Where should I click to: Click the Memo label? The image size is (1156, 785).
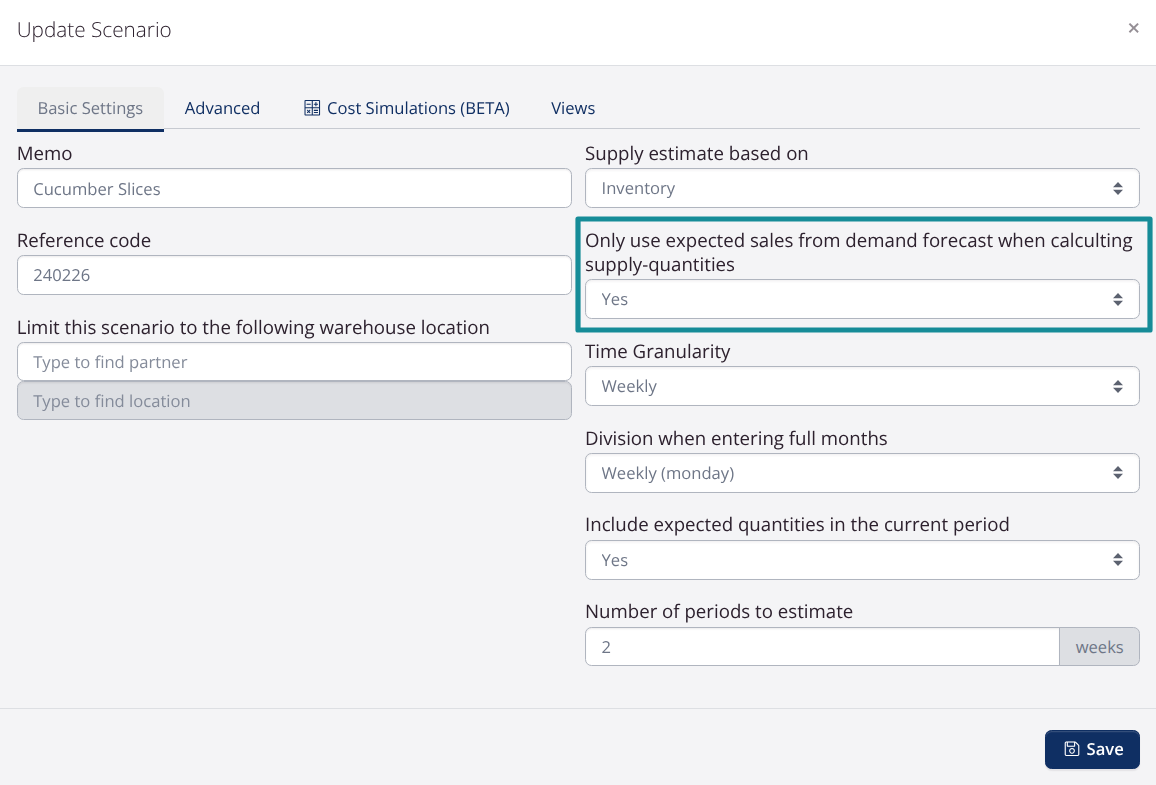44,153
